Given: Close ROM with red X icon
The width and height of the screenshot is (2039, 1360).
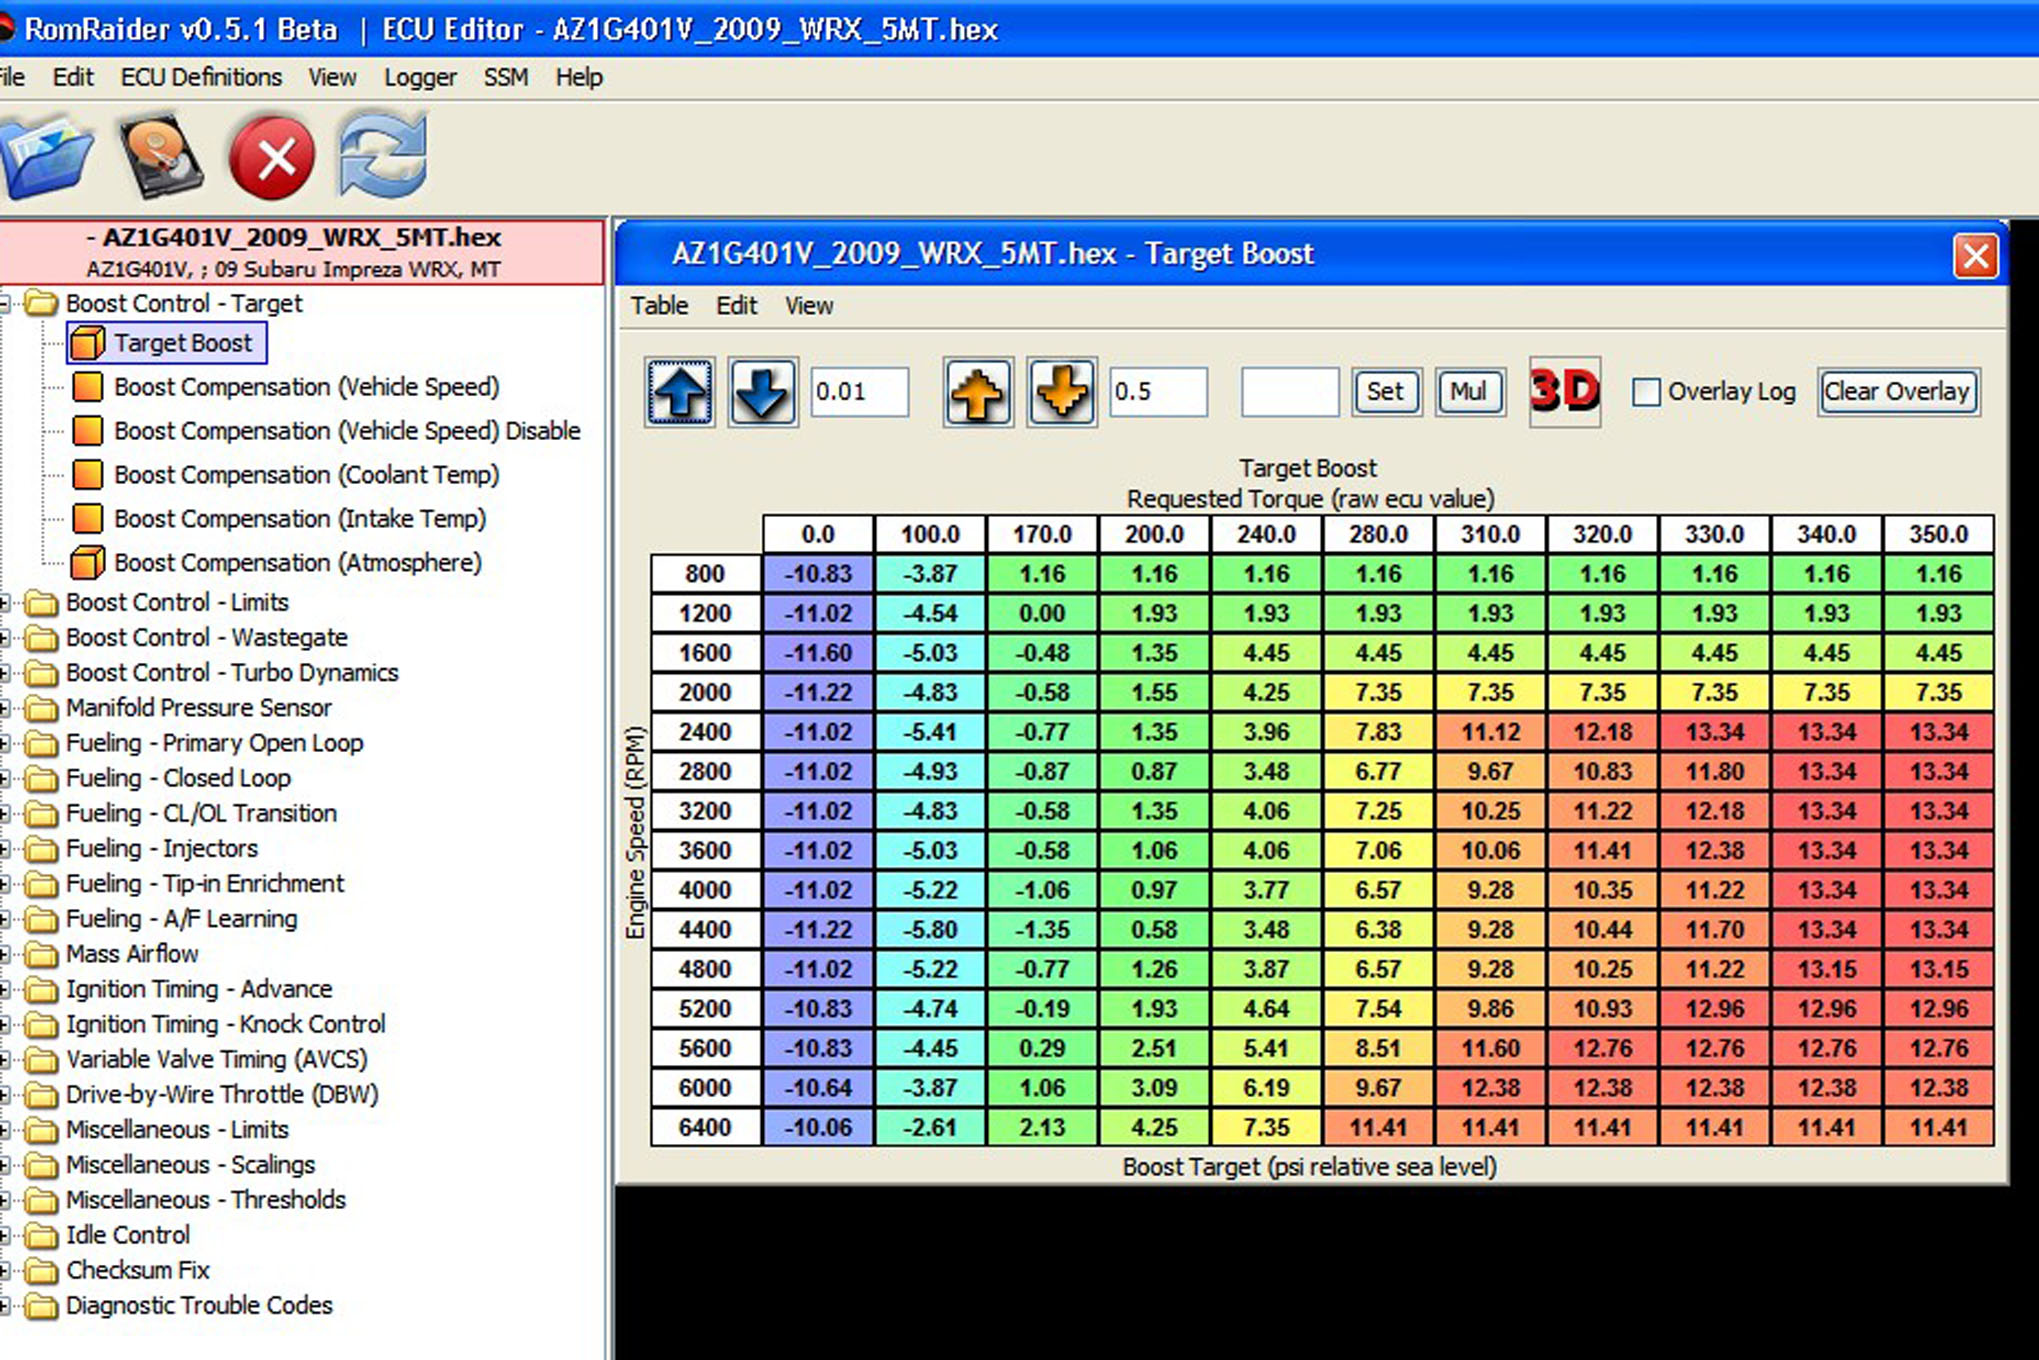Looking at the screenshot, I should (x=272, y=157).
